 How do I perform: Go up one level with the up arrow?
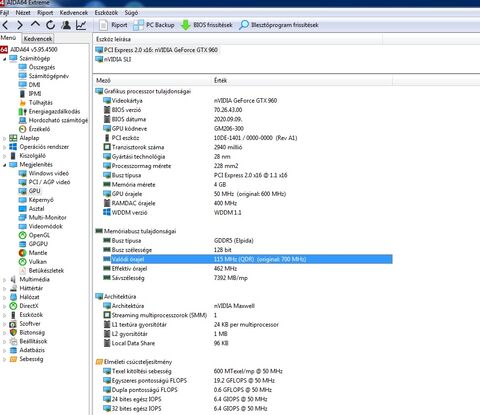[x=35, y=24]
